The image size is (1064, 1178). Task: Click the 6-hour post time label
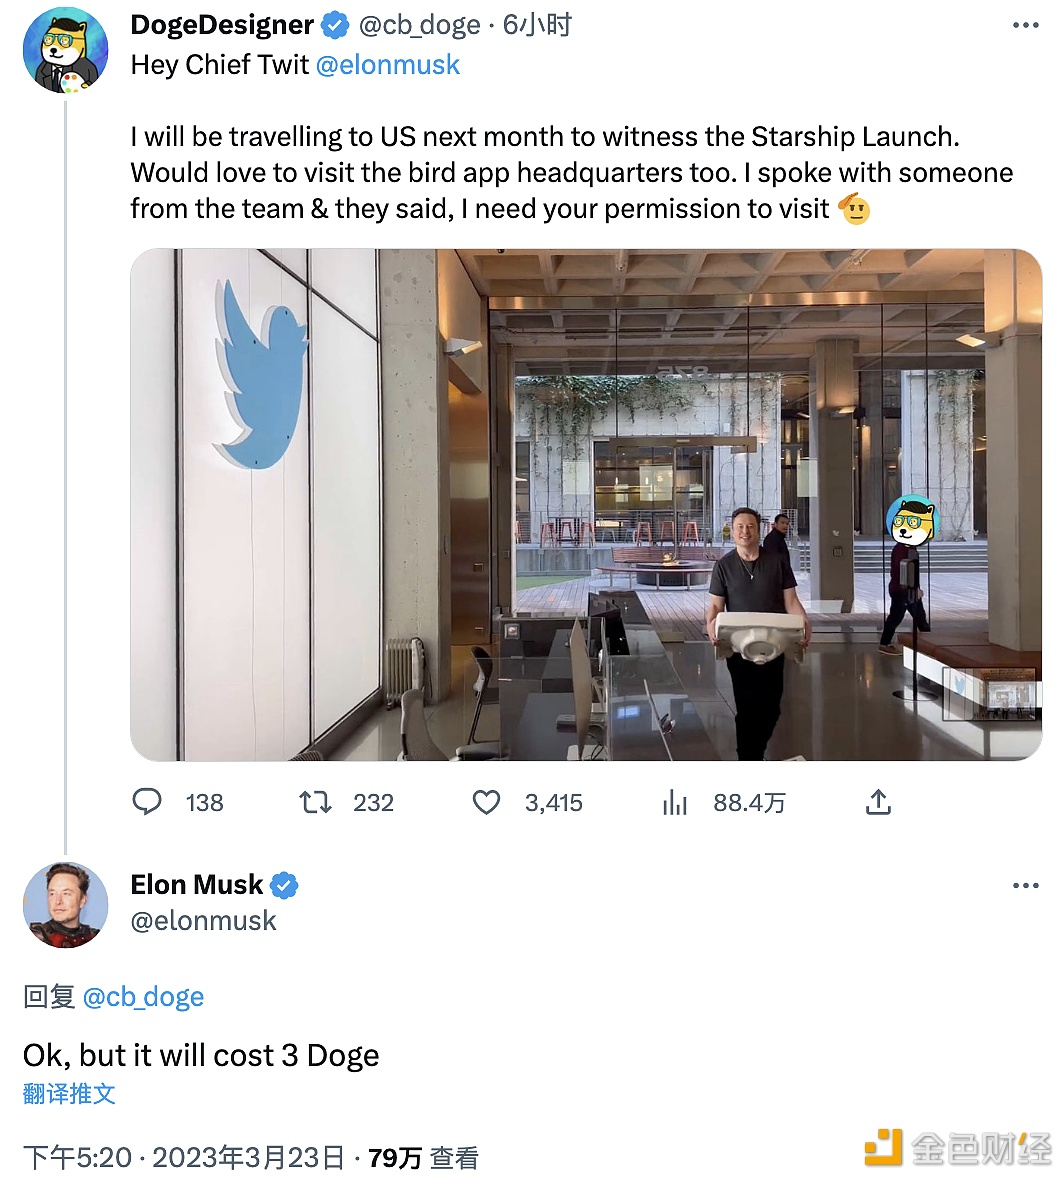[538, 25]
